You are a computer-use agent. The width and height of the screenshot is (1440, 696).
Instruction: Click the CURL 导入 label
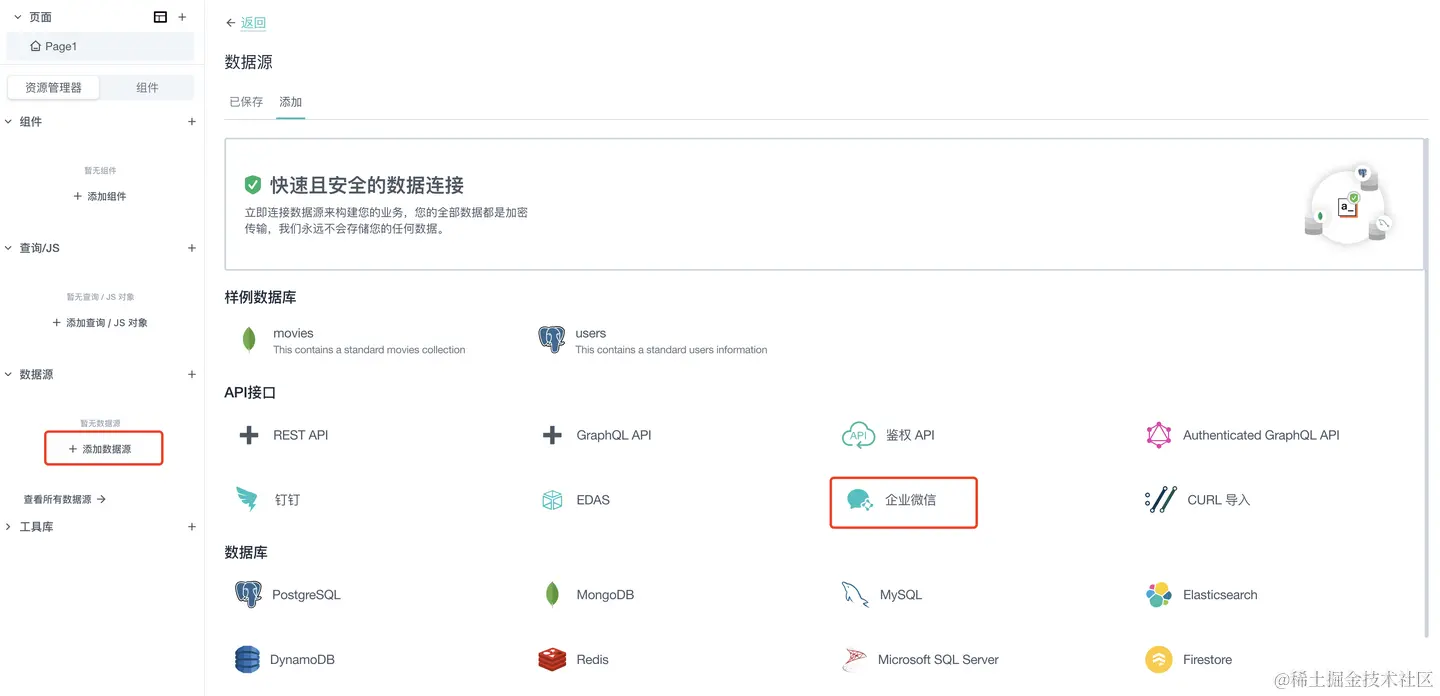[1219, 499]
